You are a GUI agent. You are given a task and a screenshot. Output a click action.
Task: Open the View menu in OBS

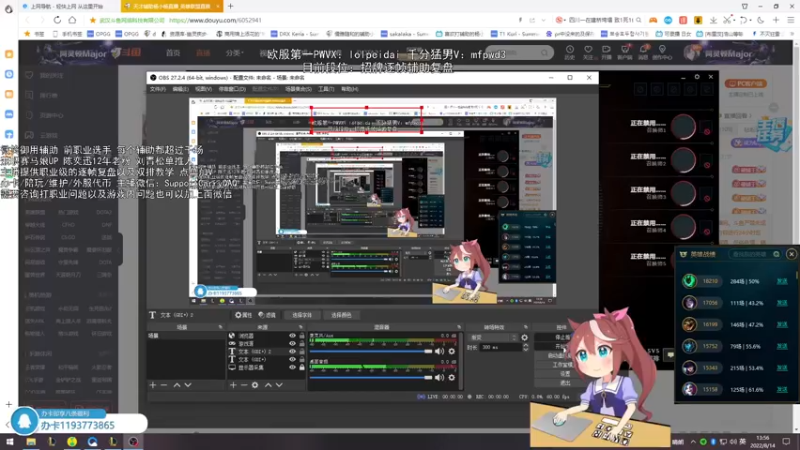(x=203, y=89)
